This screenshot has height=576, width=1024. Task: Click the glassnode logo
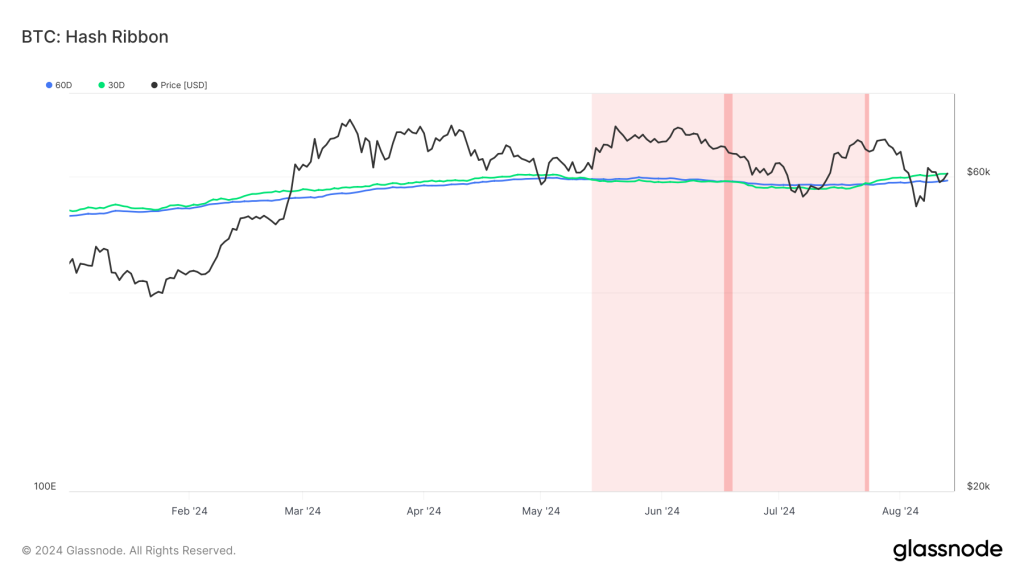(946, 549)
